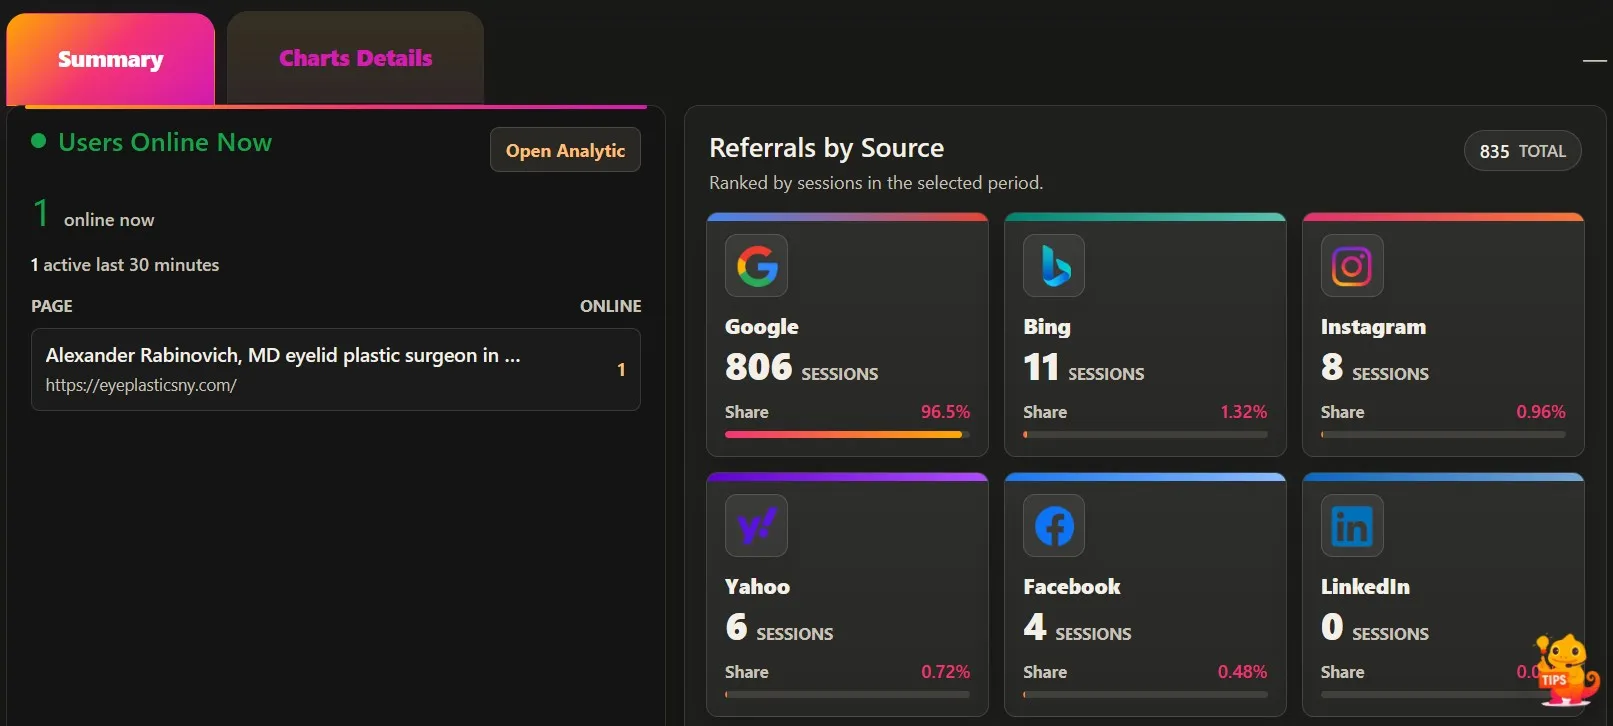Click the 835 TOTAL badge
This screenshot has height=726, width=1613.
1523,151
